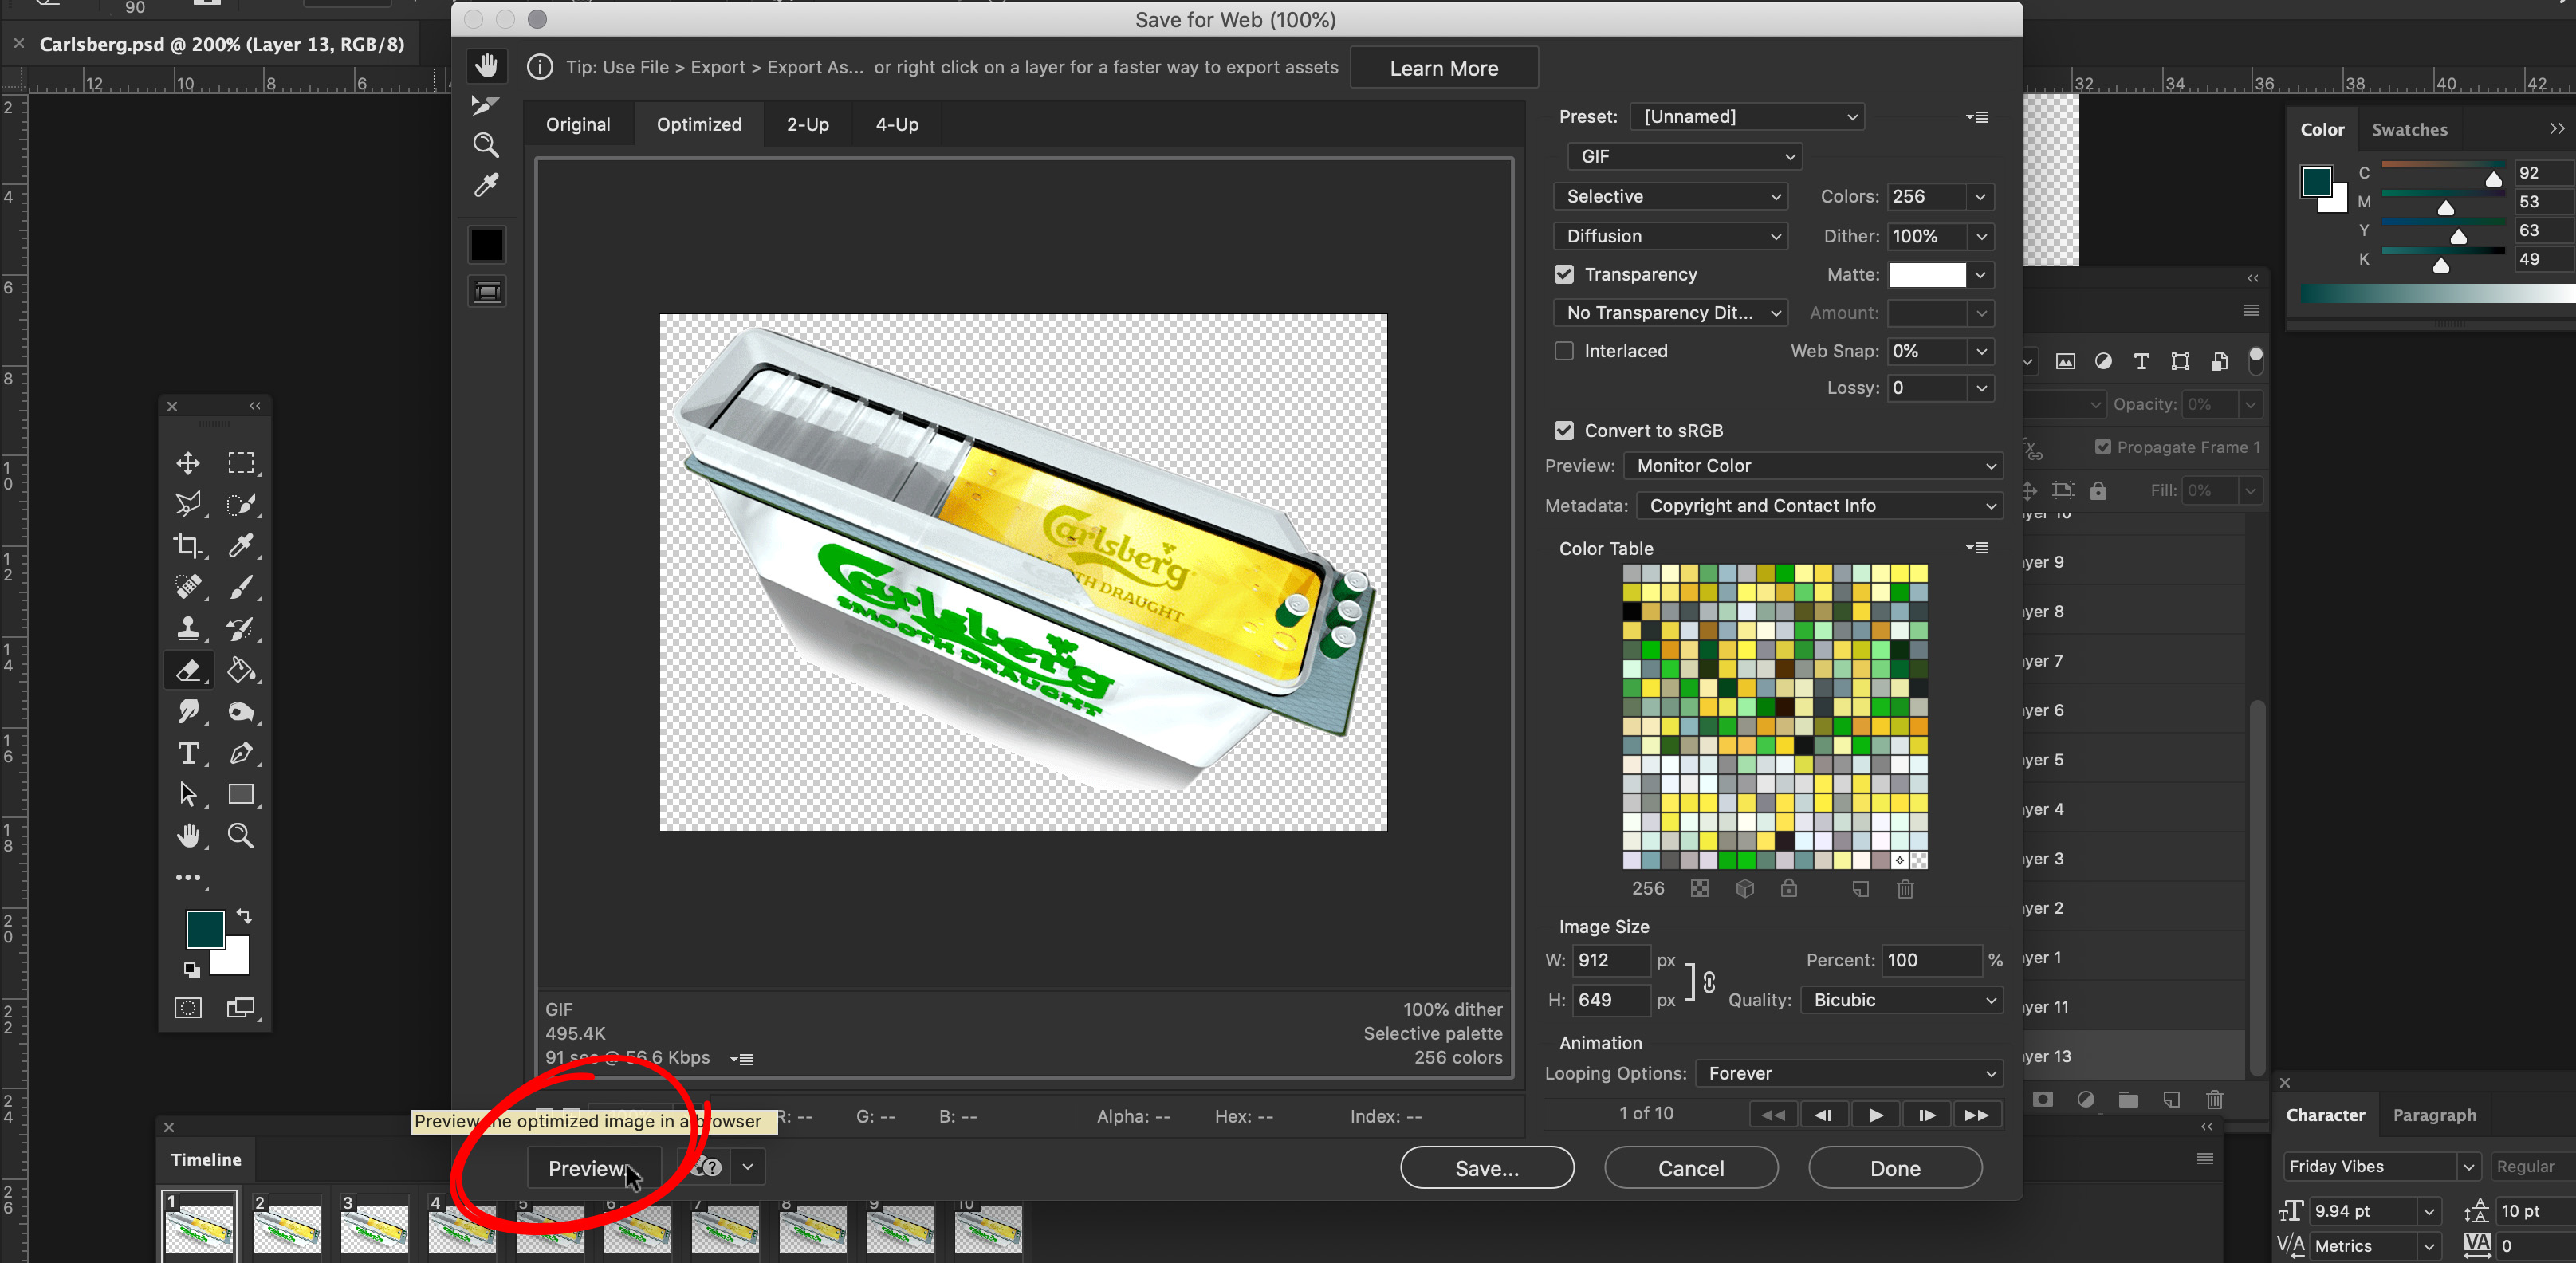Enable the Interlaced checkbox
Viewport: 2576px width, 1263px height.
point(1564,351)
